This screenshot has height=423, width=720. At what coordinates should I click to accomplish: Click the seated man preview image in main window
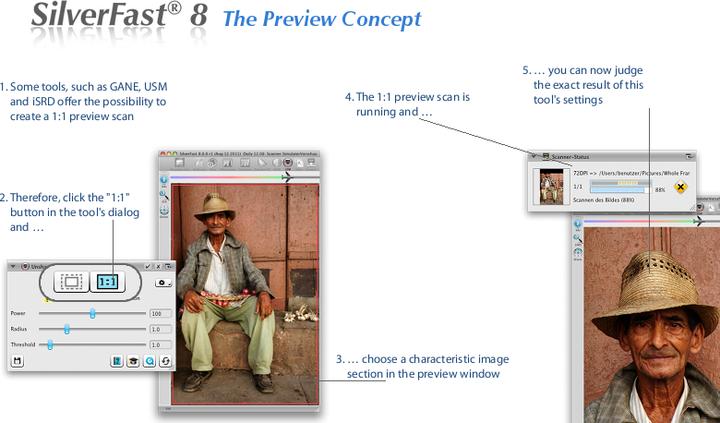pyautogui.click(x=245, y=294)
